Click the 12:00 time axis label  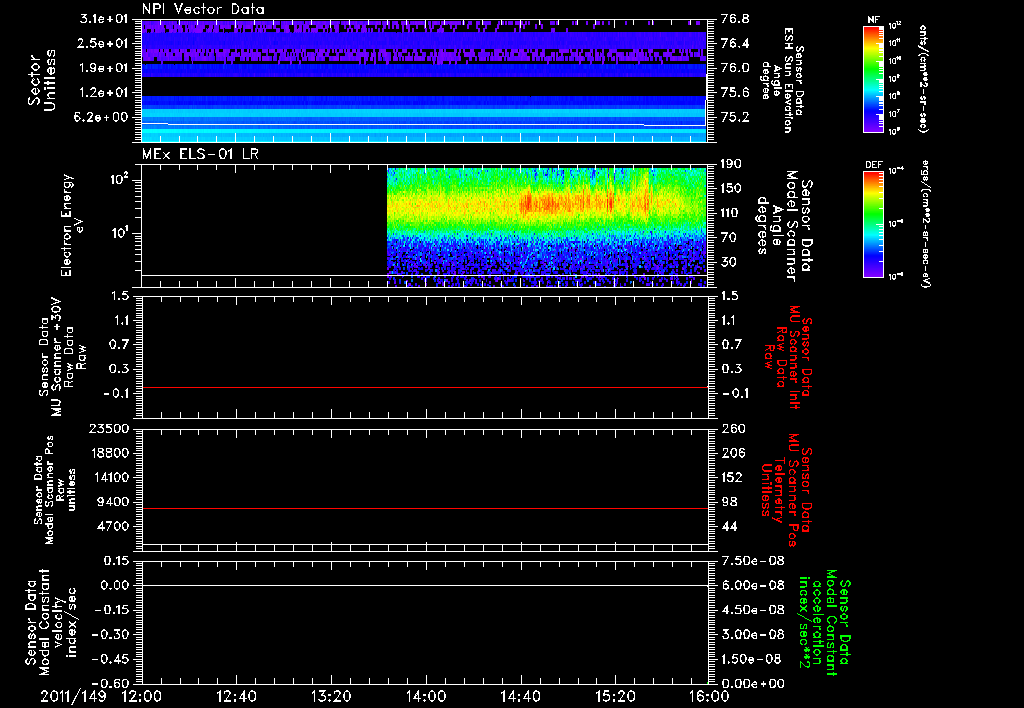click(x=142, y=696)
